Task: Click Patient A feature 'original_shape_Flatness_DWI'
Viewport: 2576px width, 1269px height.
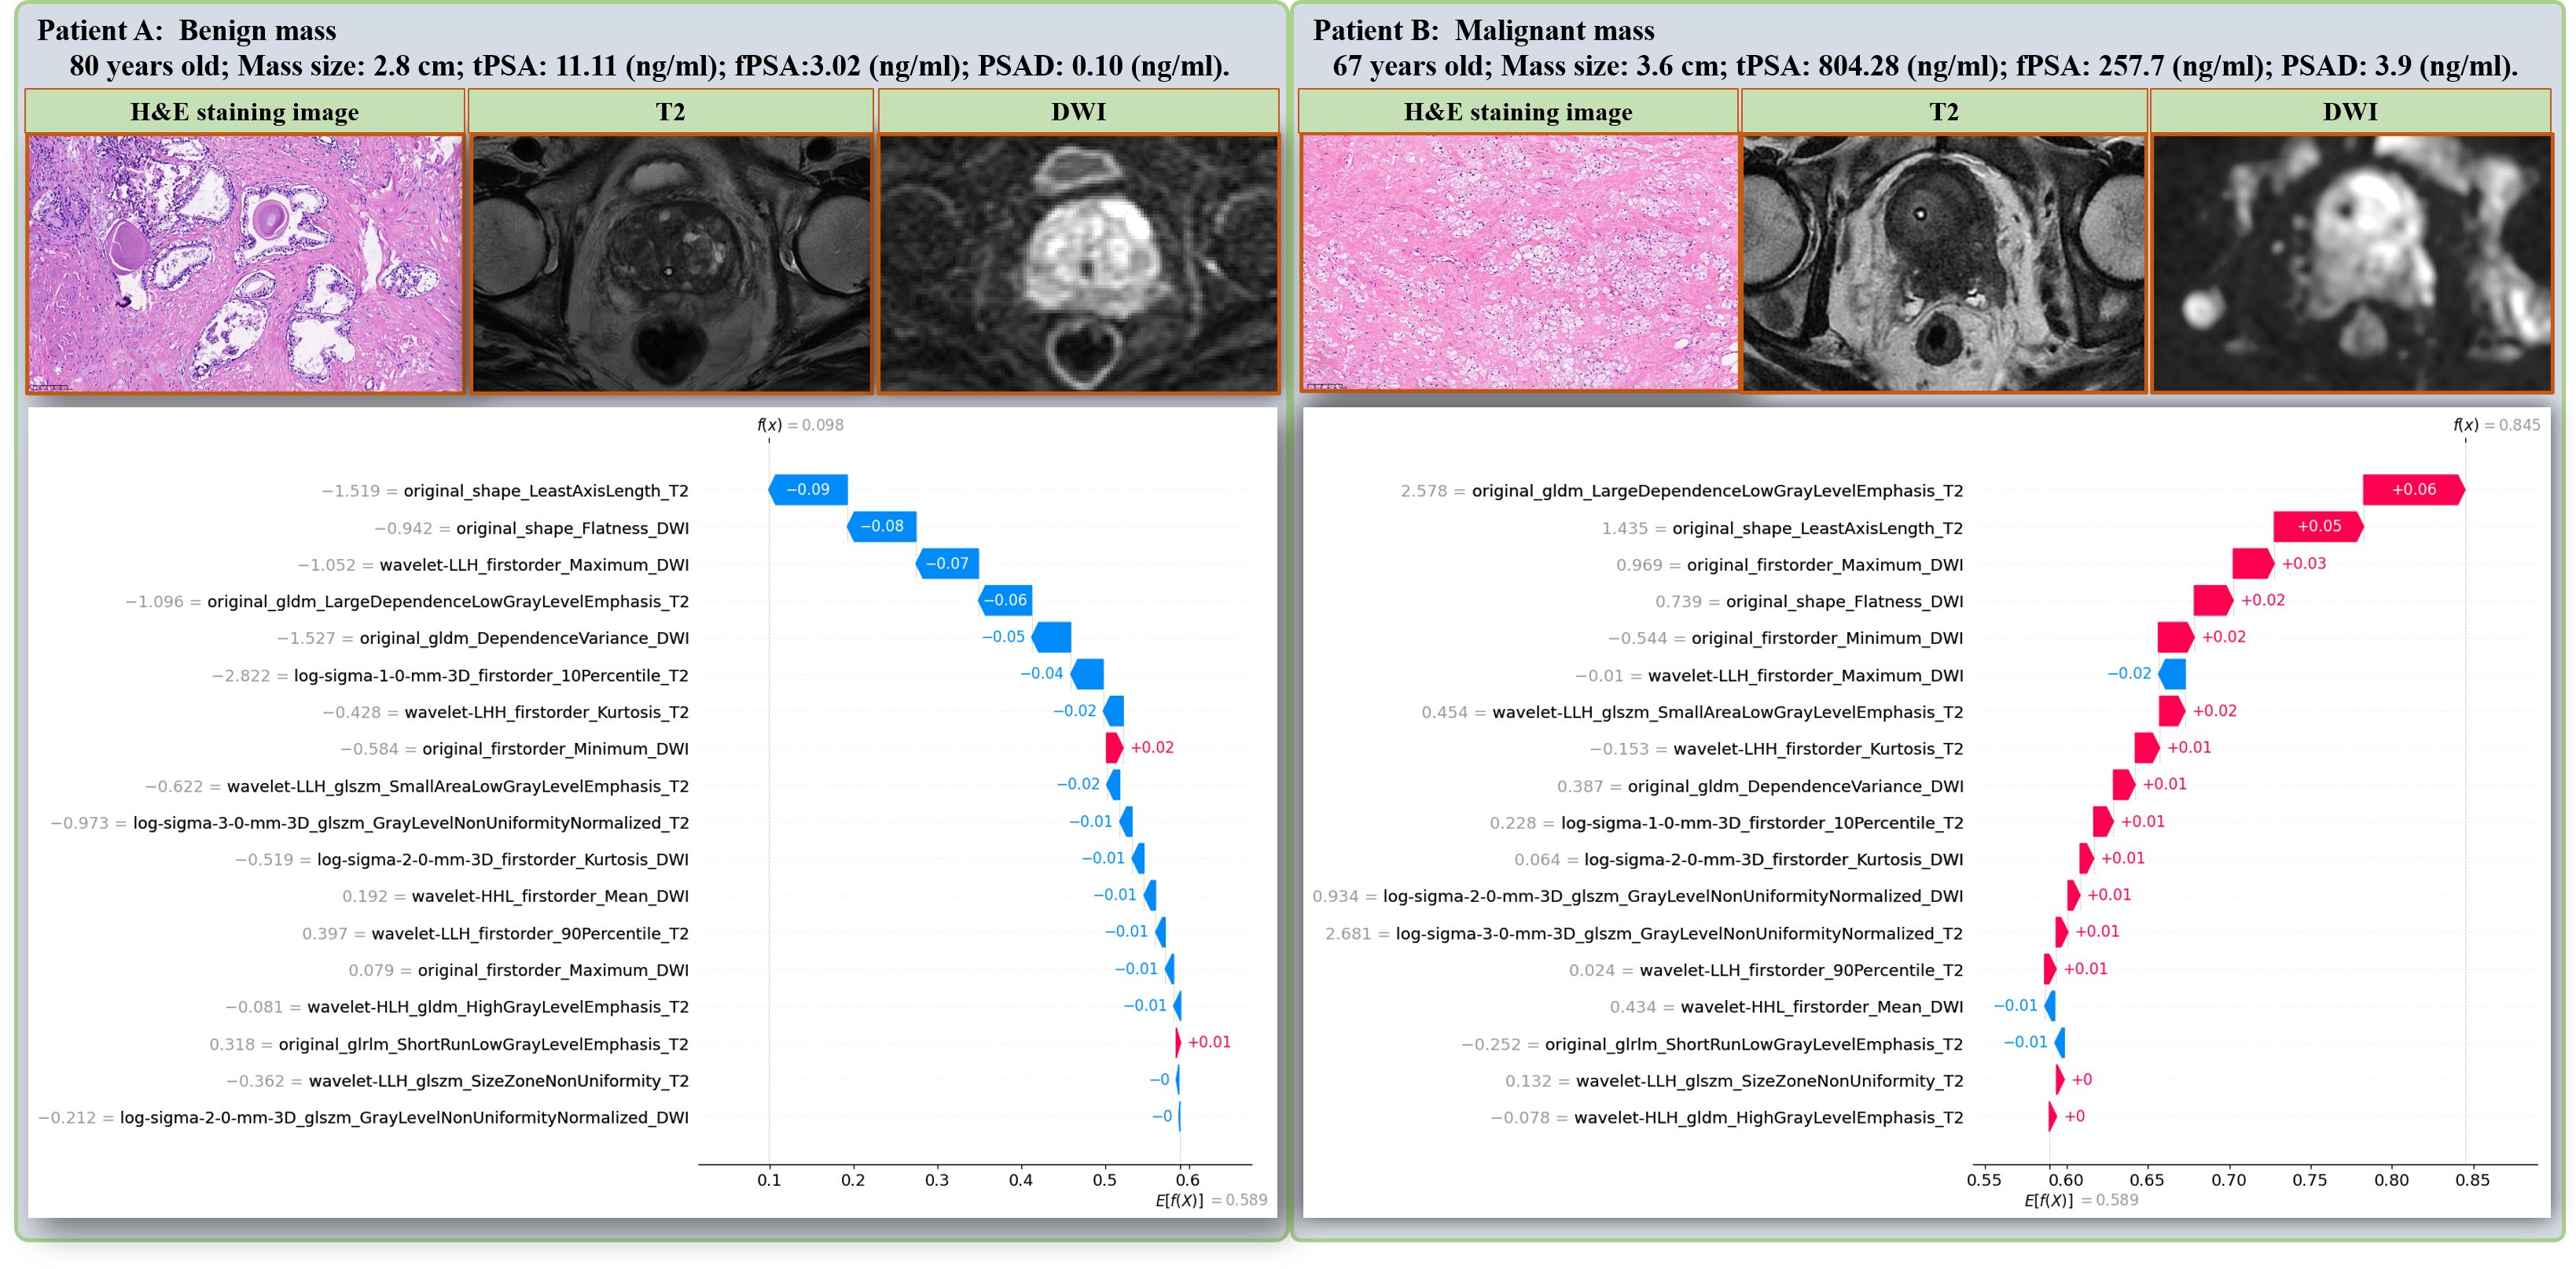Action: (x=572, y=528)
